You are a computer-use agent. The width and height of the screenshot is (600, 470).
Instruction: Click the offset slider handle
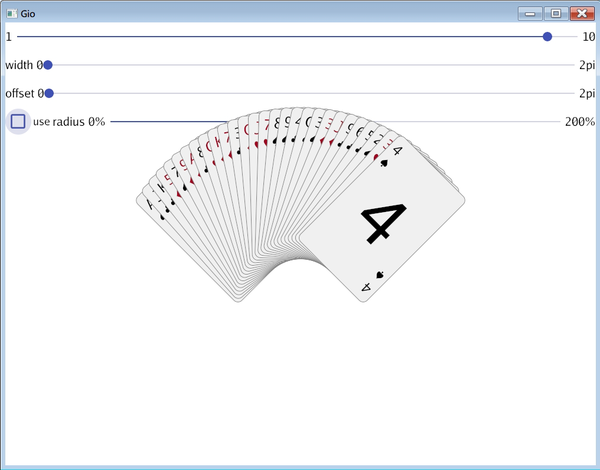pos(48,93)
